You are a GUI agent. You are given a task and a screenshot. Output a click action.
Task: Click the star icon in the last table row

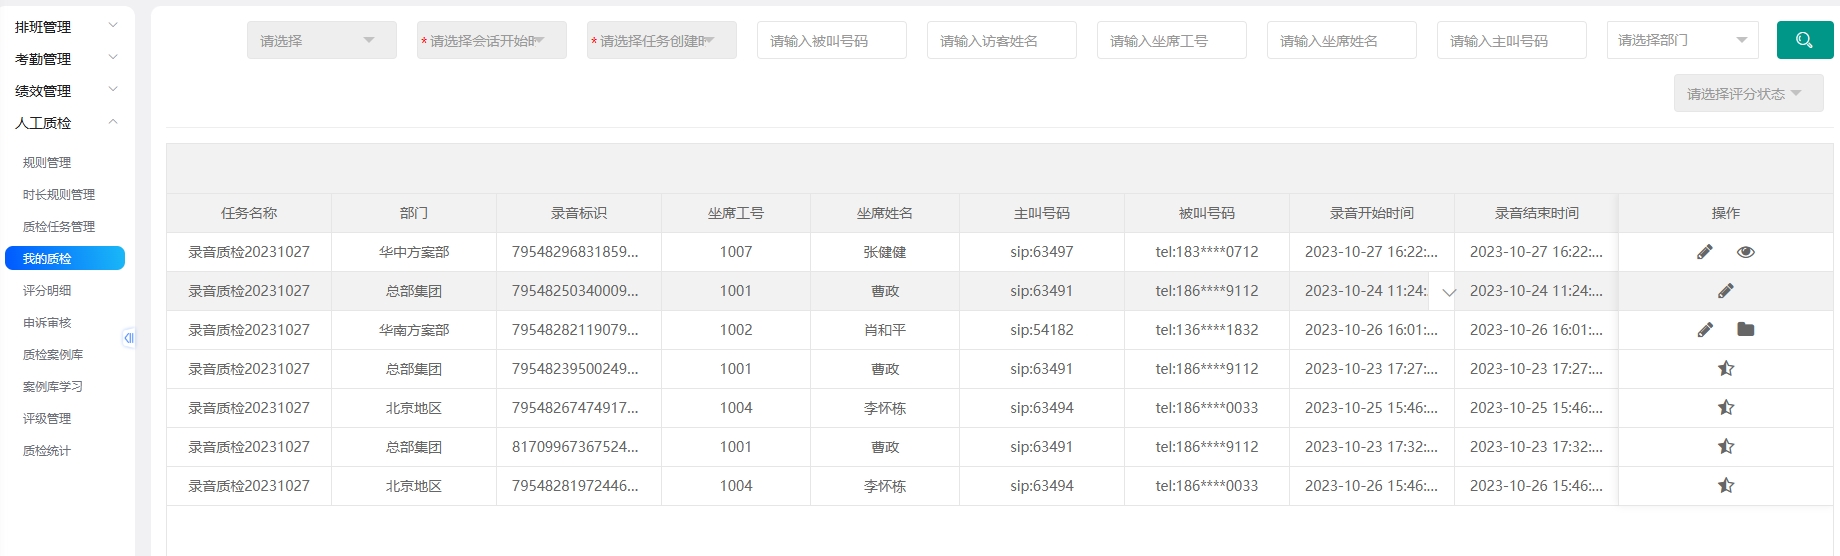tap(1726, 486)
